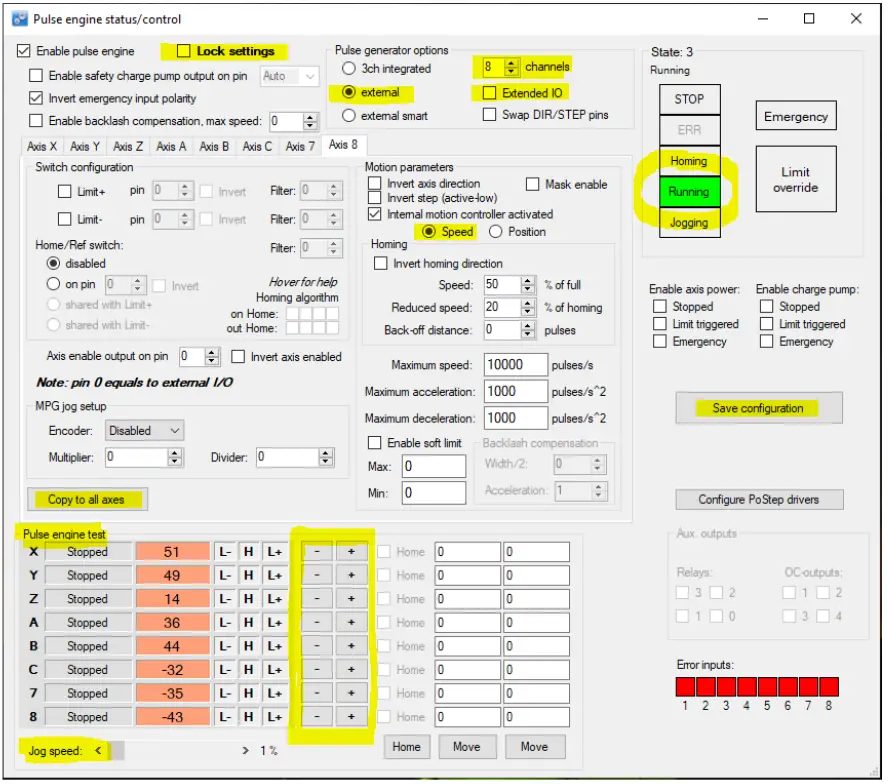This screenshot has height=784, width=888.
Task: Click the Maximum speed input field
Action: [x=515, y=366]
